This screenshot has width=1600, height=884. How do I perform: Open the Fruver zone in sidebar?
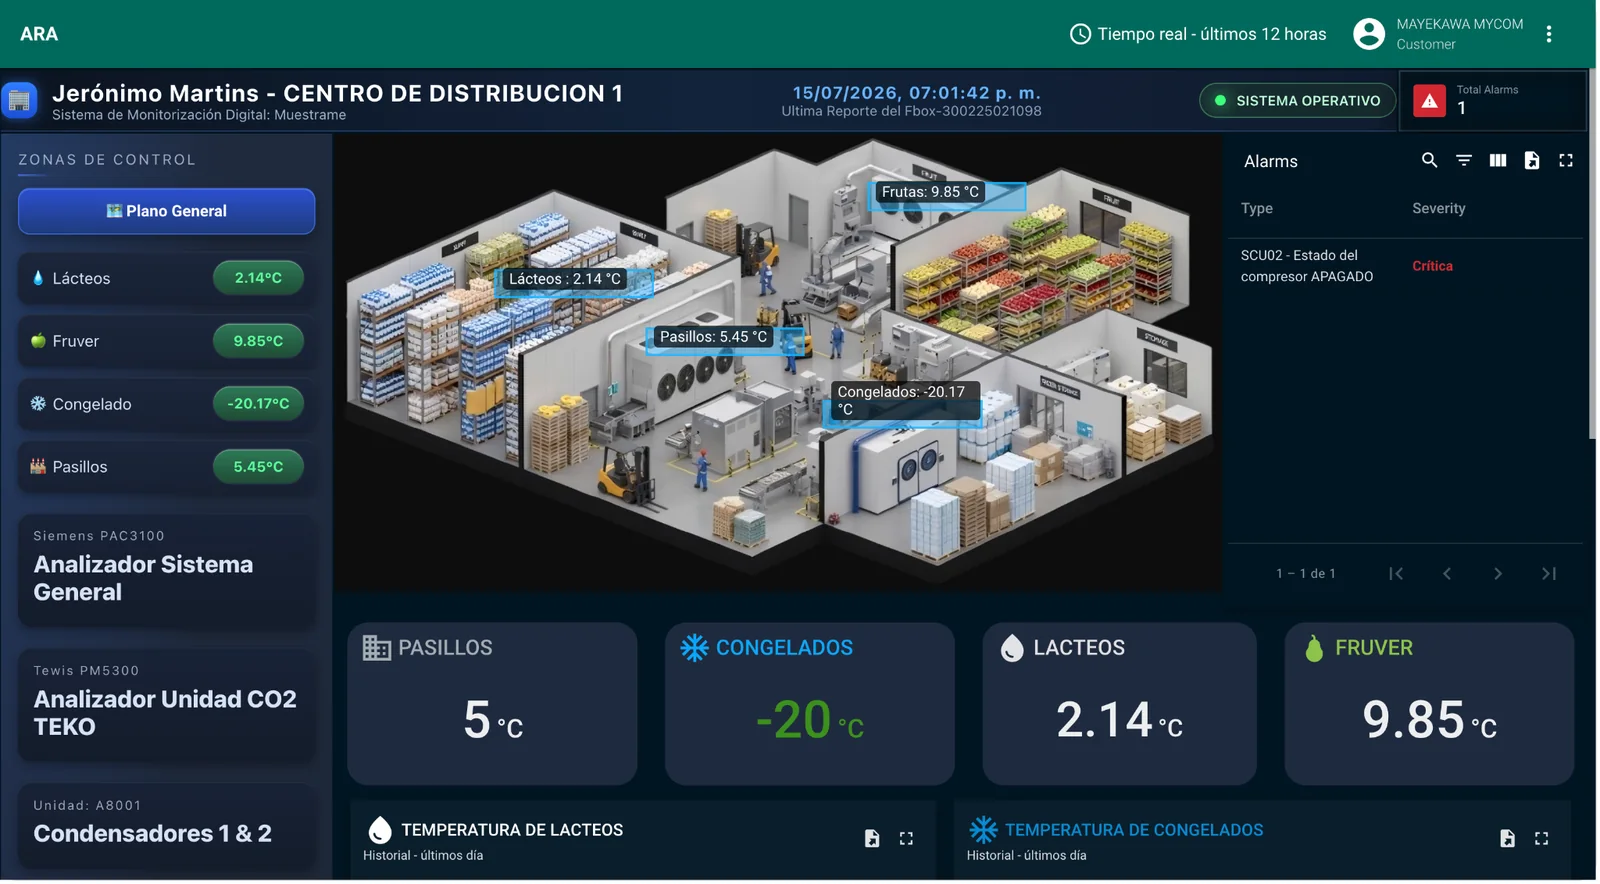166,341
